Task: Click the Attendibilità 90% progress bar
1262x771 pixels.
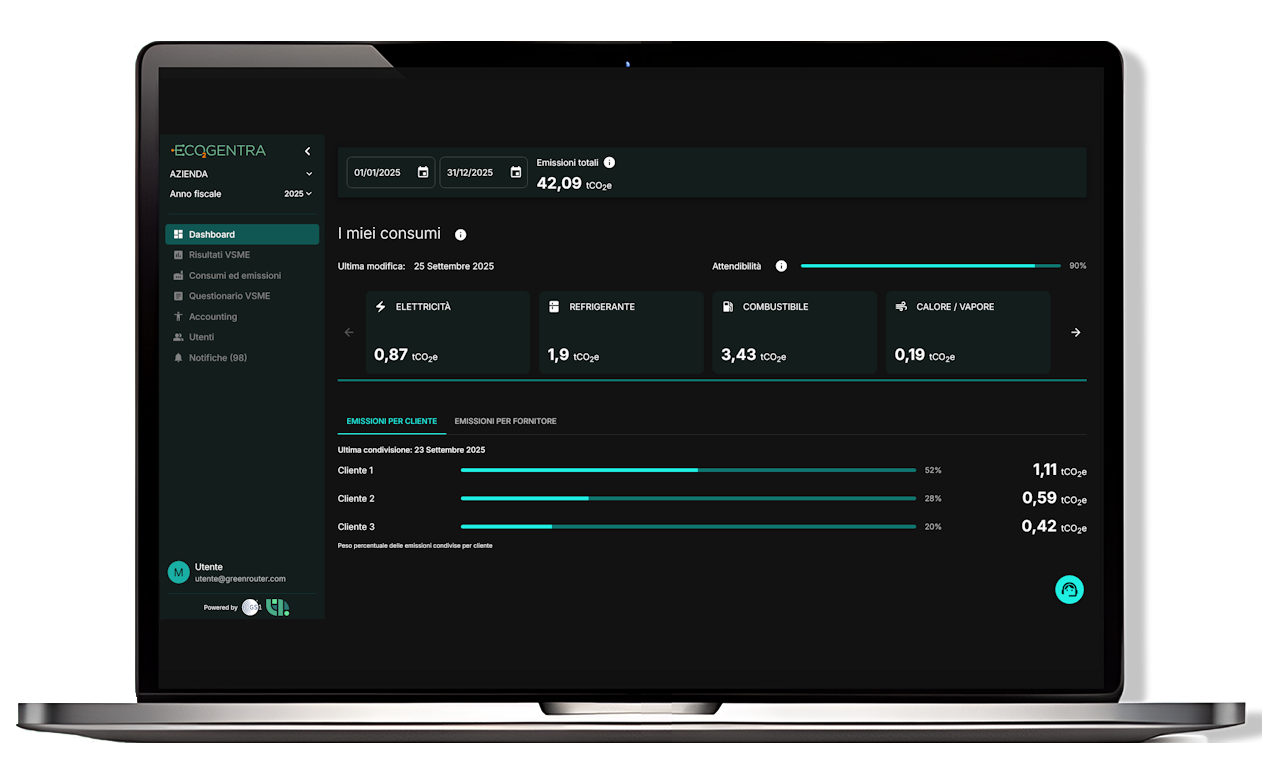Action: click(x=930, y=266)
